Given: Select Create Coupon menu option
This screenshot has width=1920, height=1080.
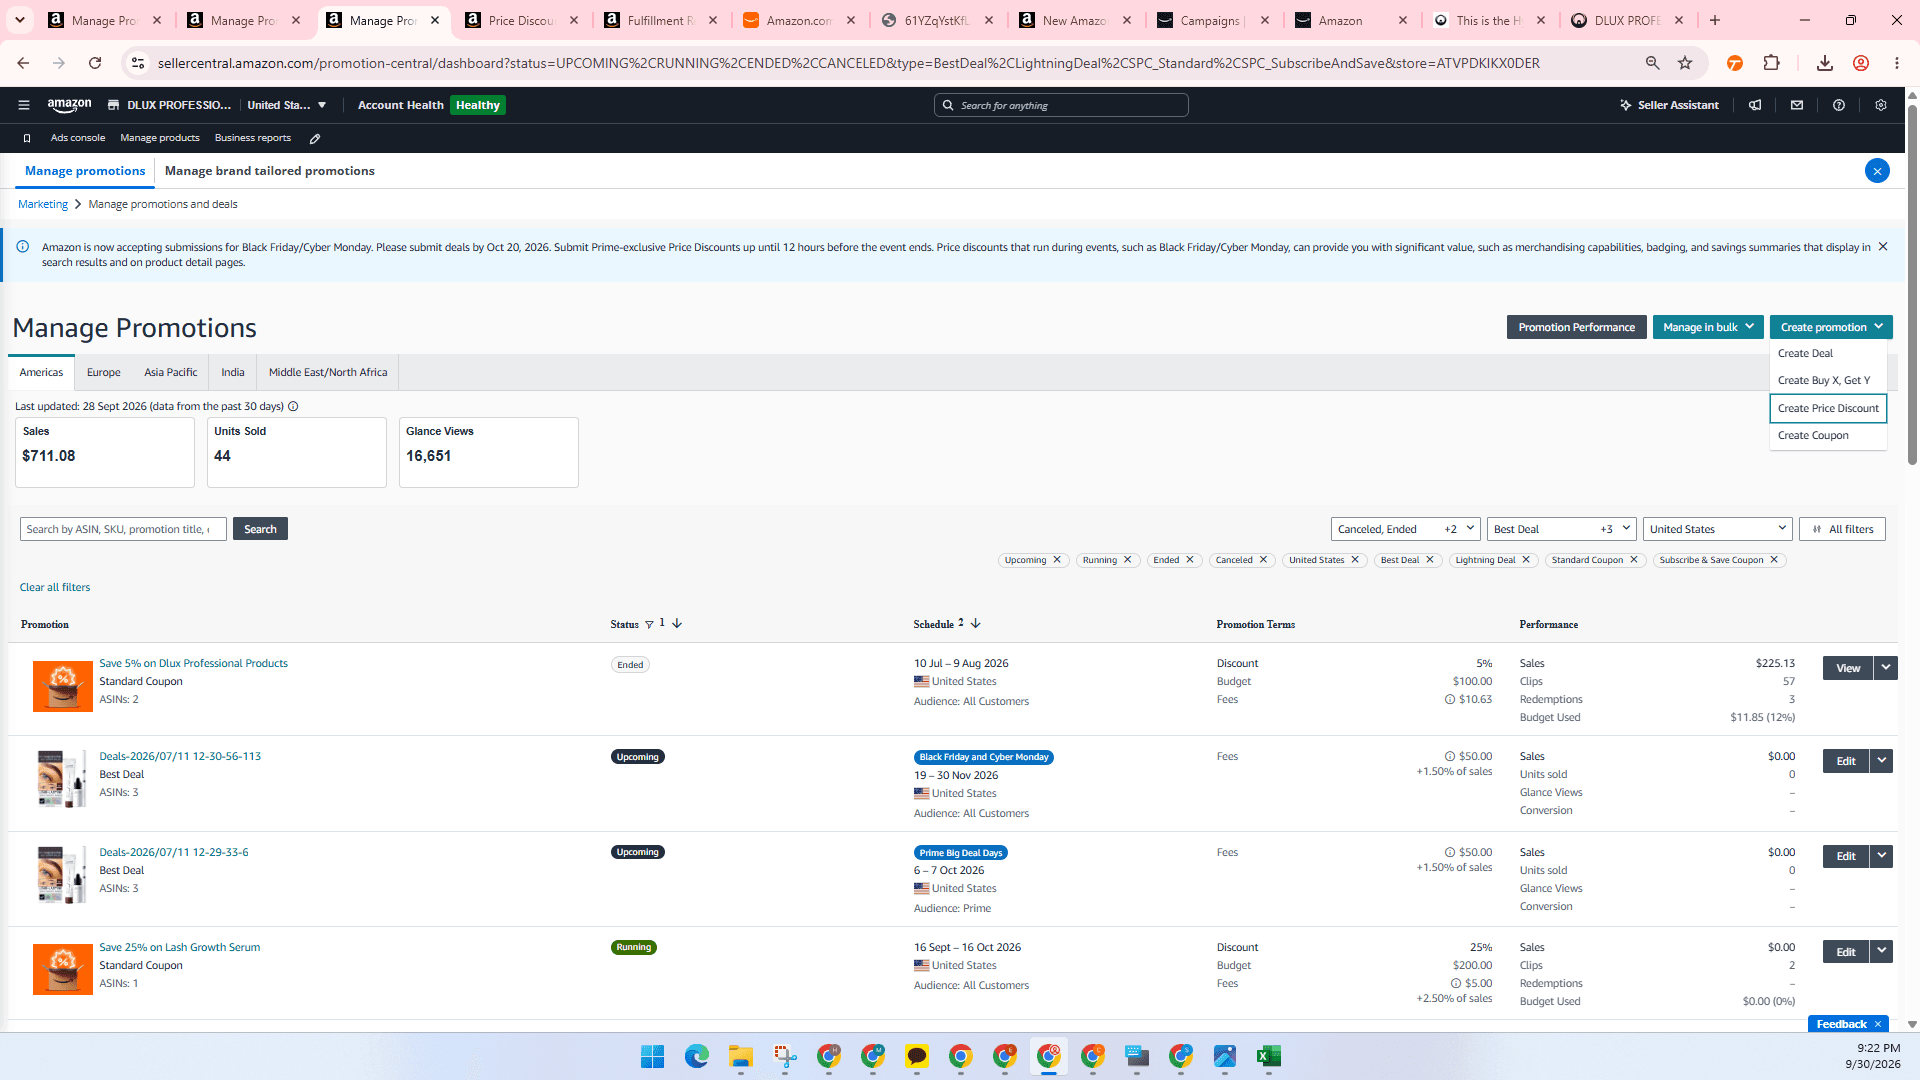Looking at the screenshot, I should (x=1827, y=436).
